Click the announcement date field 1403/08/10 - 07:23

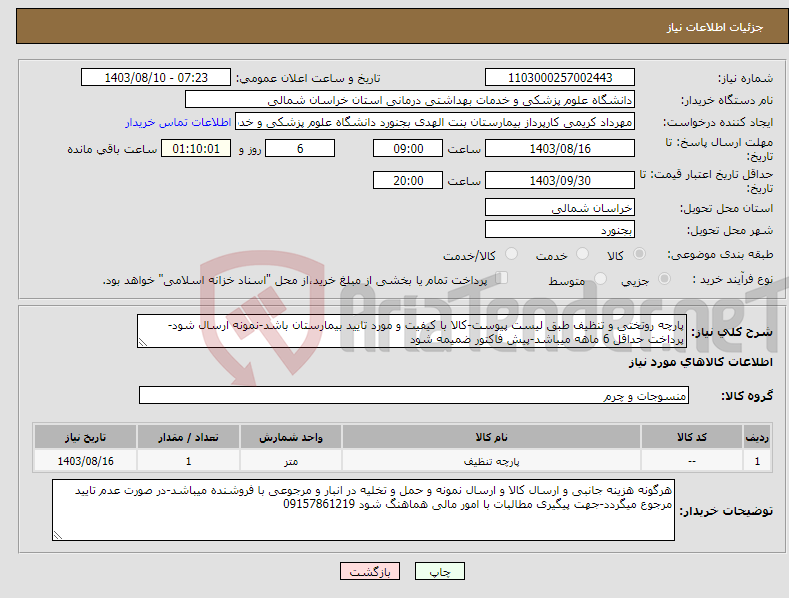(x=156, y=78)
